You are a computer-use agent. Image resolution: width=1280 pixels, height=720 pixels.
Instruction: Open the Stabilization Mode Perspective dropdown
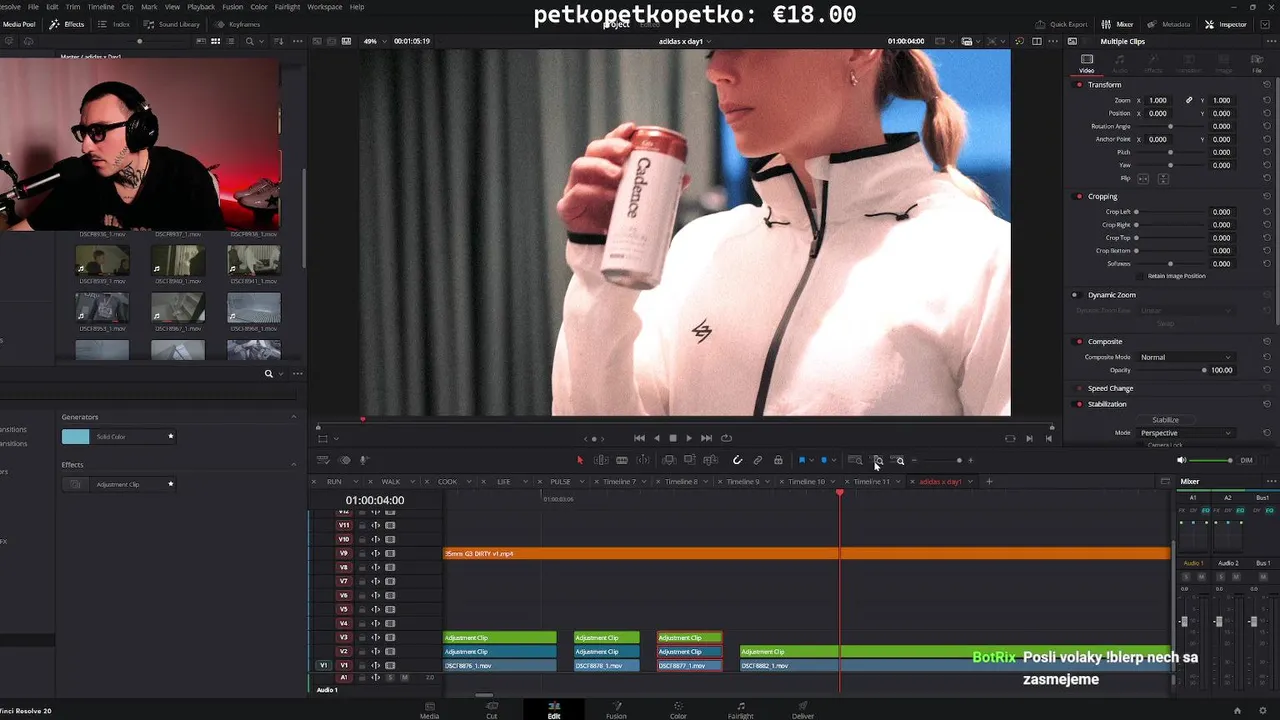pyautogui.click(x=1186, y=433)
